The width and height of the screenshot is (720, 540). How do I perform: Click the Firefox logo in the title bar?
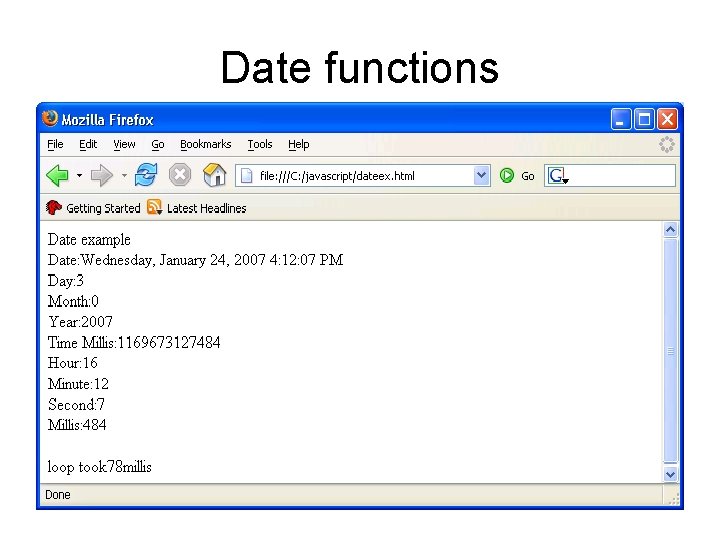click(x=50, y=118)
